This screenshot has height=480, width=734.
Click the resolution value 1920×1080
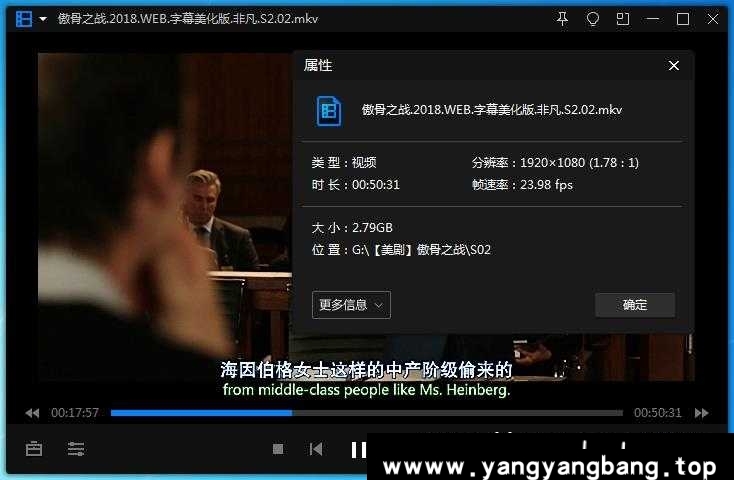click(552, 162)
